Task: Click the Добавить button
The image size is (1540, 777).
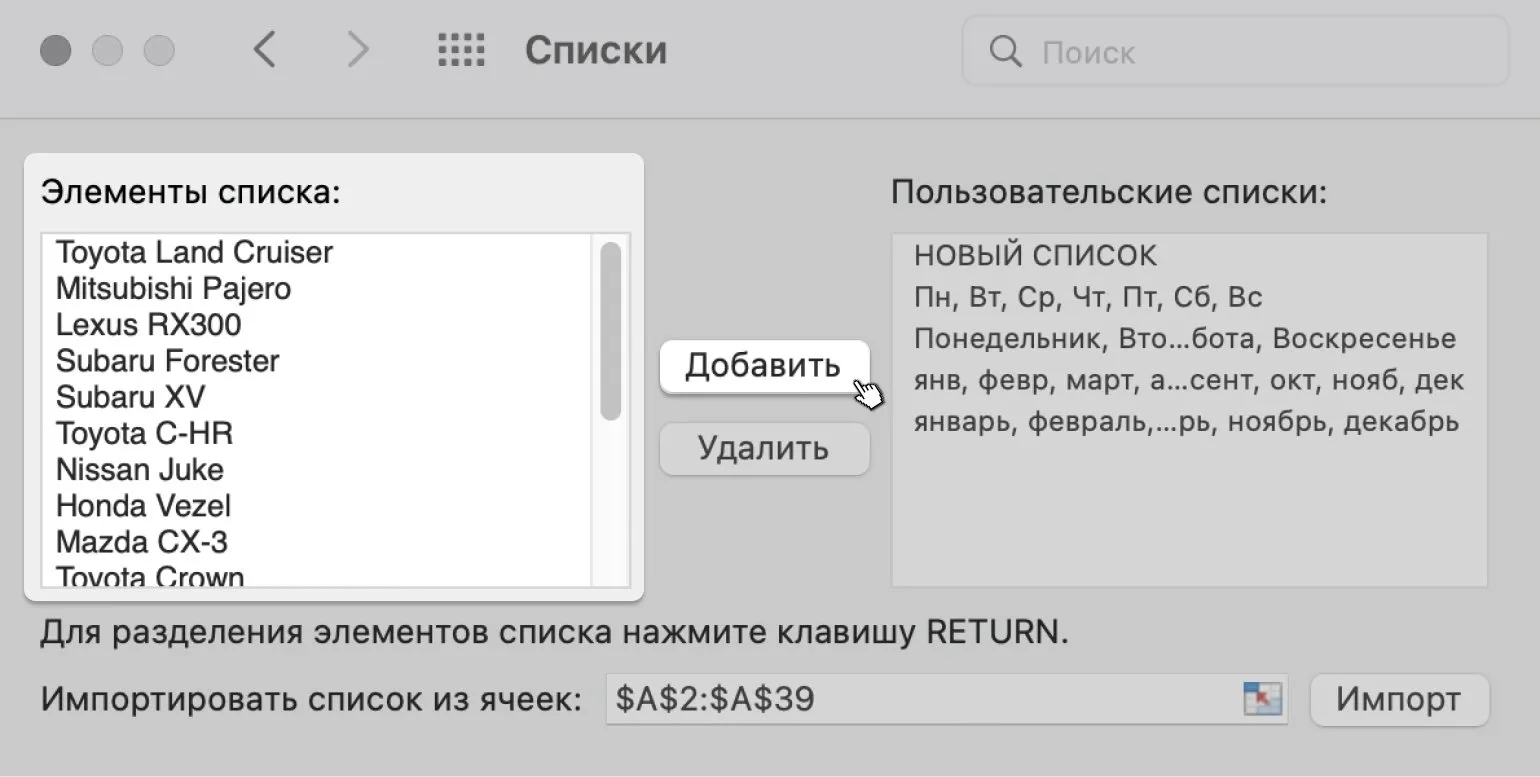Action: tap(764, 366)
